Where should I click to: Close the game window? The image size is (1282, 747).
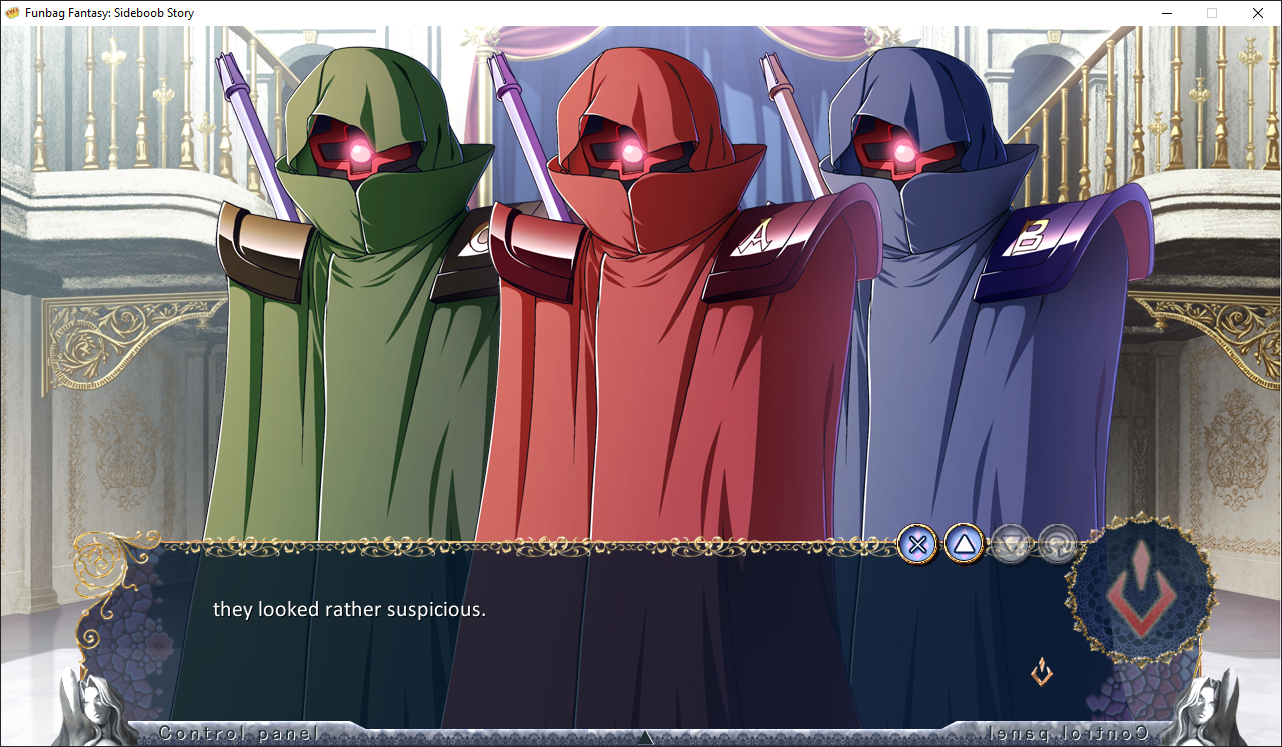(x=1258, y=13)
